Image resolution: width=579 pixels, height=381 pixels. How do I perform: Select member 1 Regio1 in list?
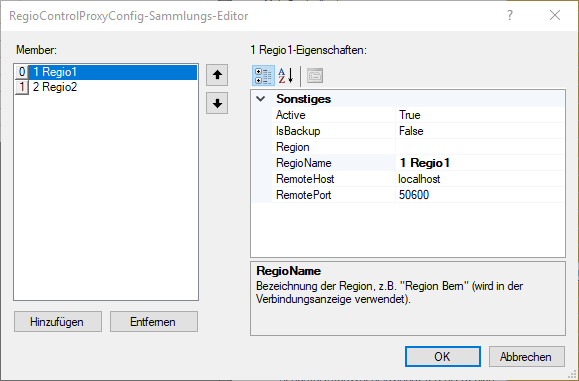pos(113,72)
